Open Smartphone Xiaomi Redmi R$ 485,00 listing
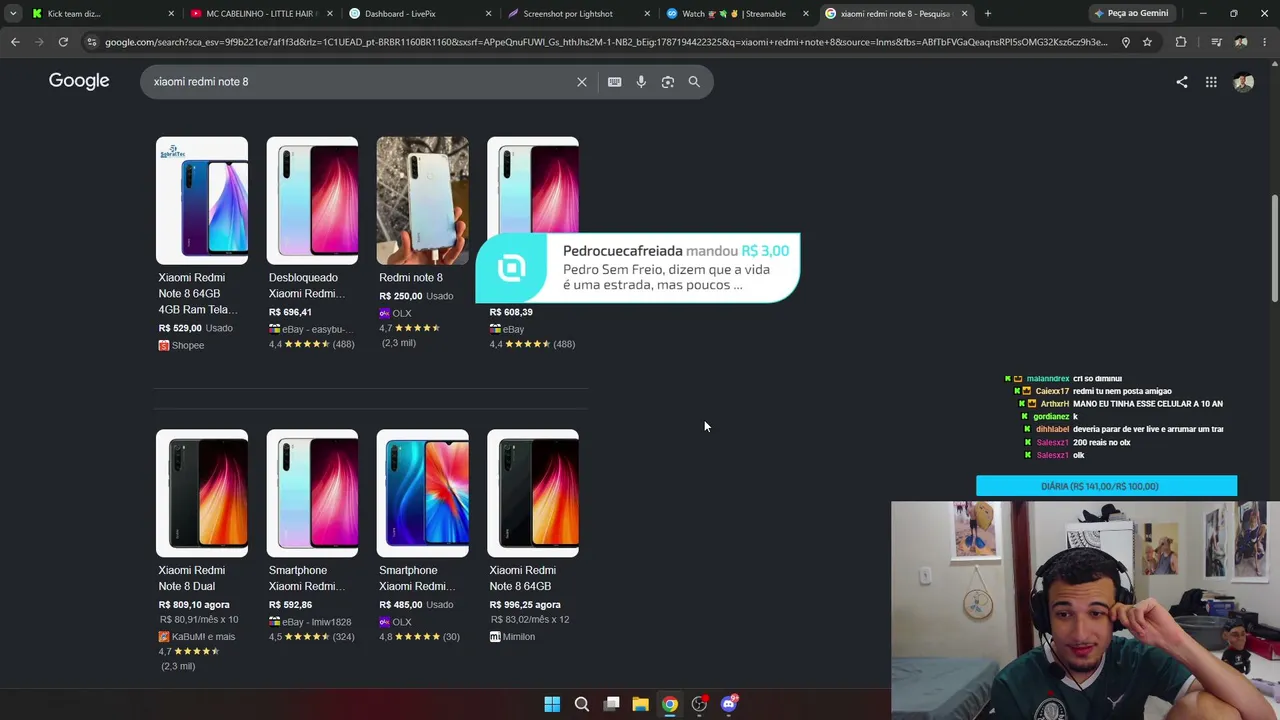Screen dimensions: 1280x720 click(417, 578)
